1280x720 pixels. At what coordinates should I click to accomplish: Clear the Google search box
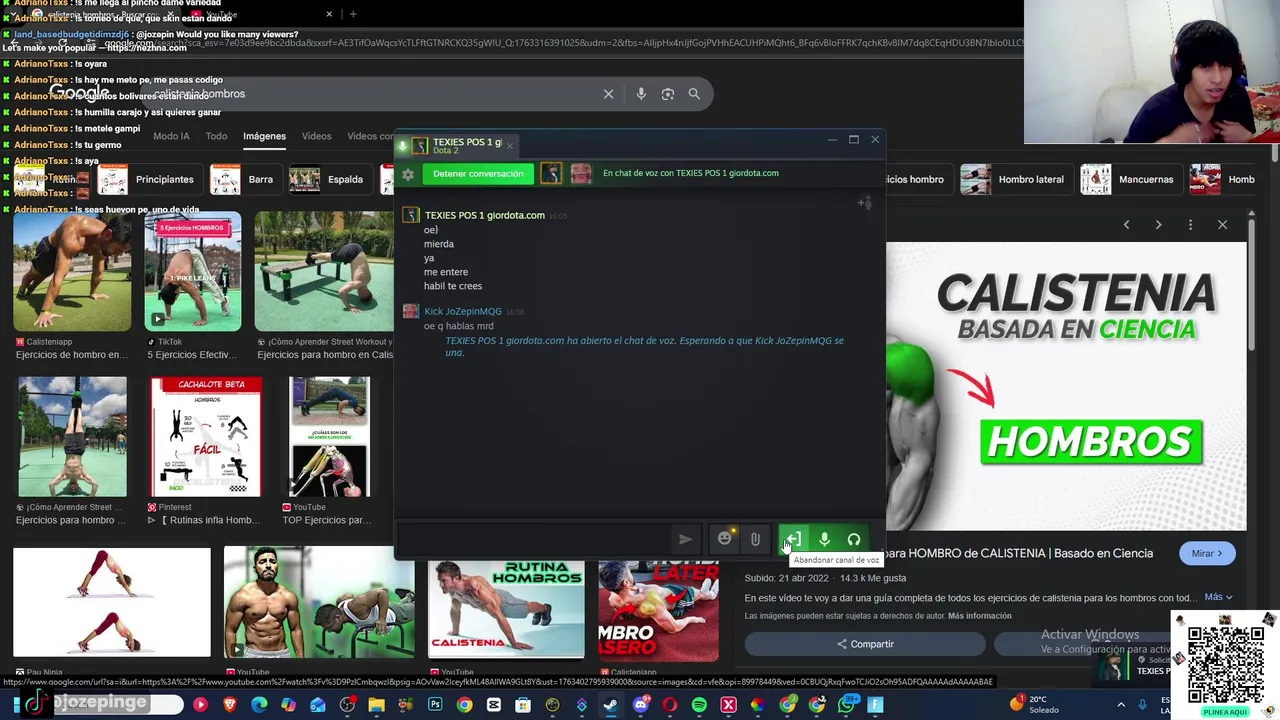point(608,94)
